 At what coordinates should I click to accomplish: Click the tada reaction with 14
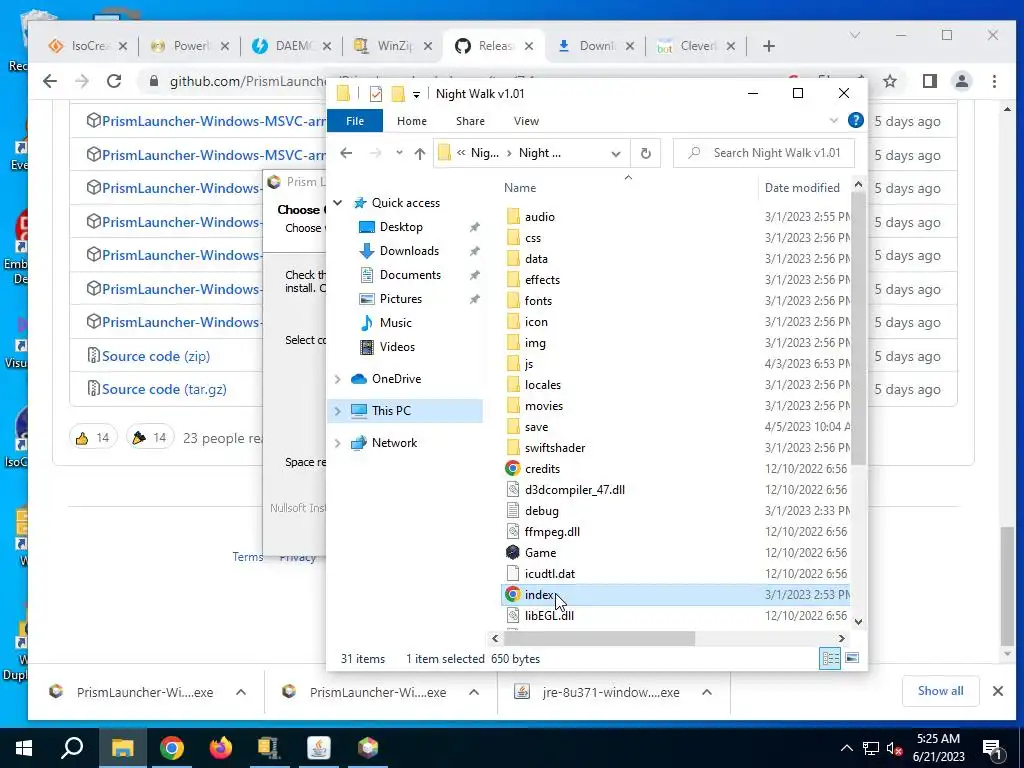(150, 438)
